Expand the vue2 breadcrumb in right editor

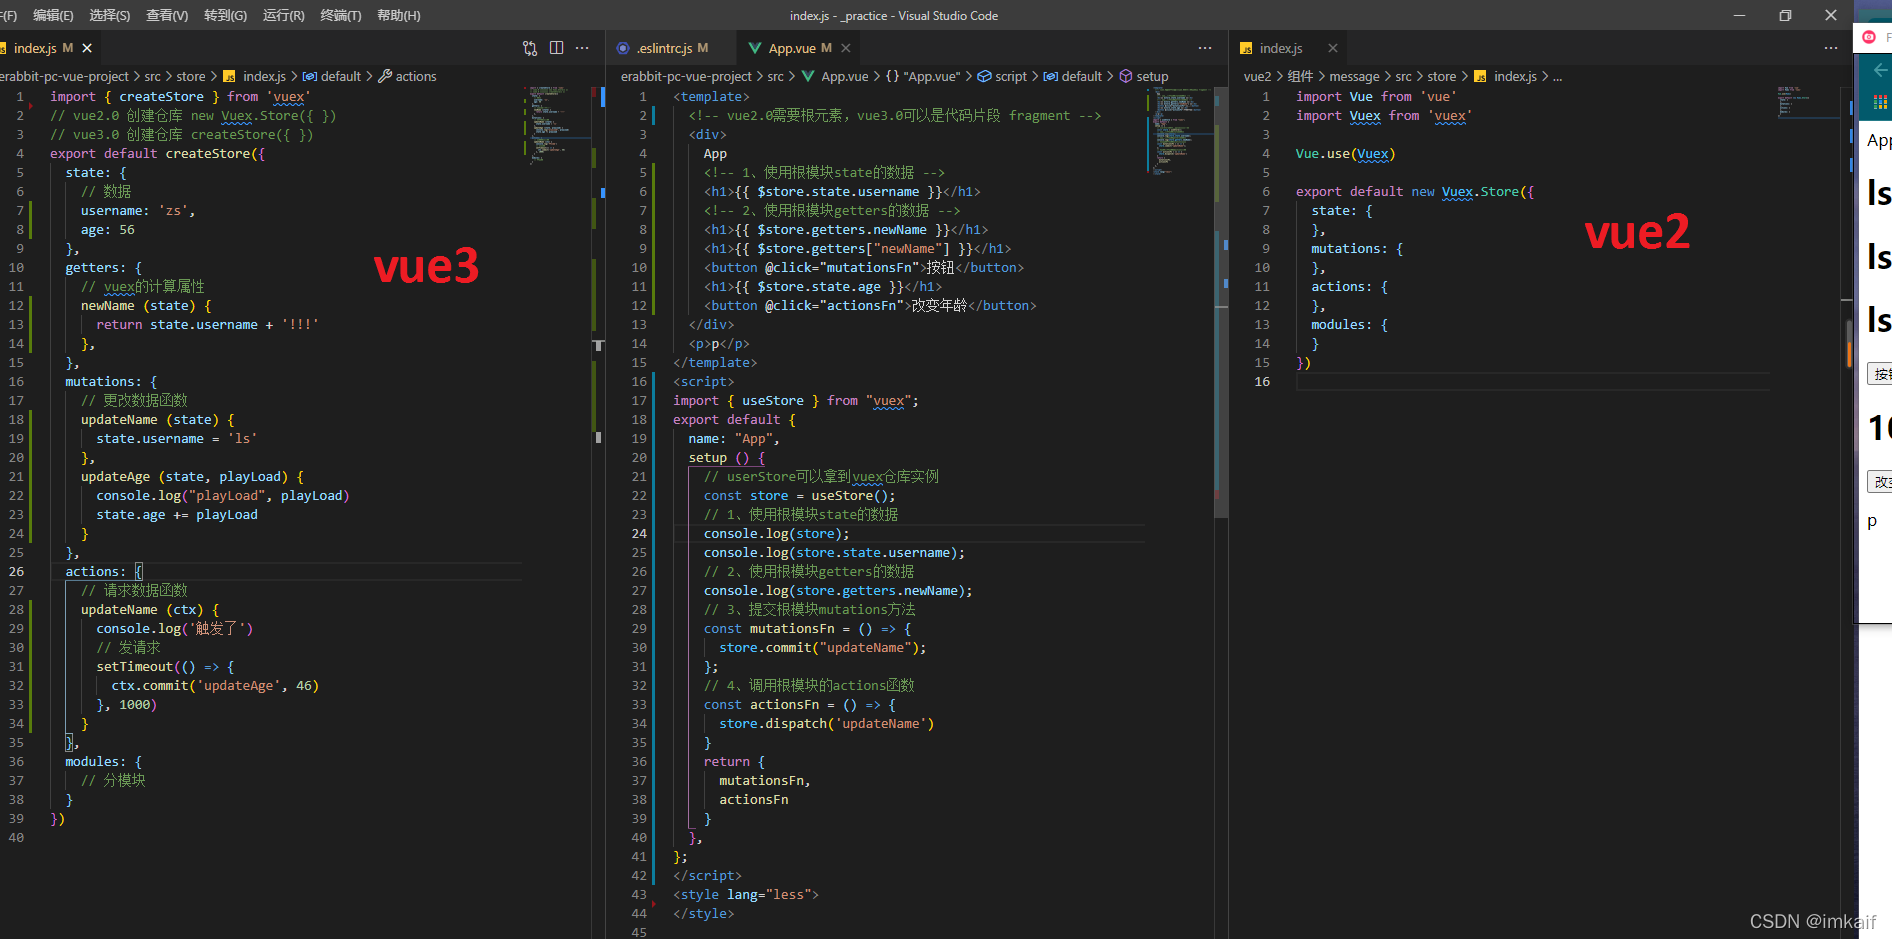[x=1257, y=76]
